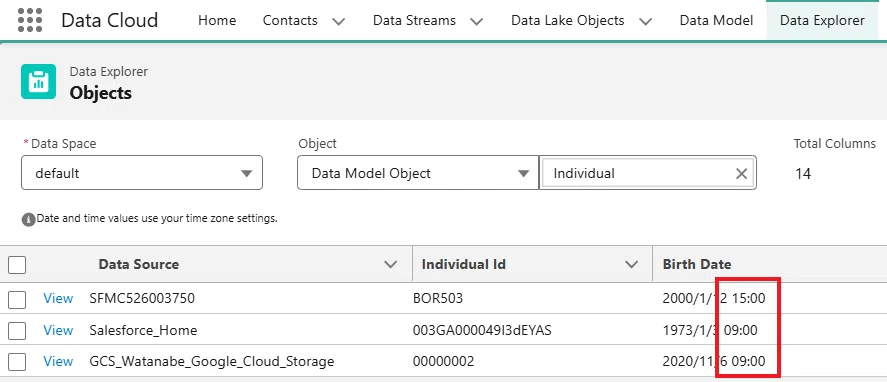Sort by the Individual Id column header
The height and width of the screenshot is (382, 887).
point(464,264)
